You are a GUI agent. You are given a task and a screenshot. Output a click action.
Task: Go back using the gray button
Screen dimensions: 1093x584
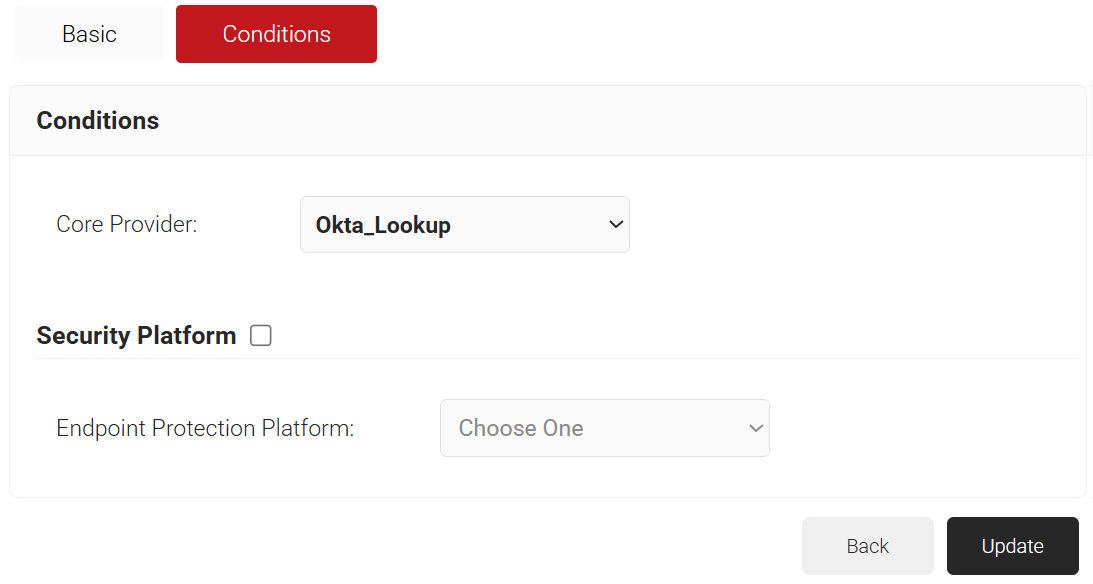867,546
